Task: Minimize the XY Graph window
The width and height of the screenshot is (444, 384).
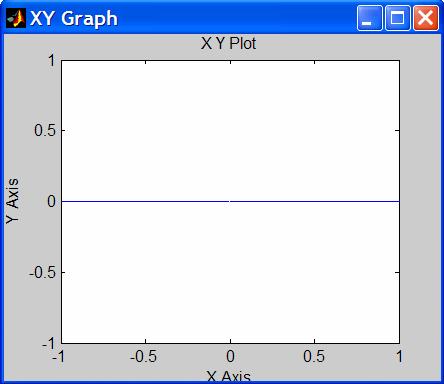Action: pos(369,18)
